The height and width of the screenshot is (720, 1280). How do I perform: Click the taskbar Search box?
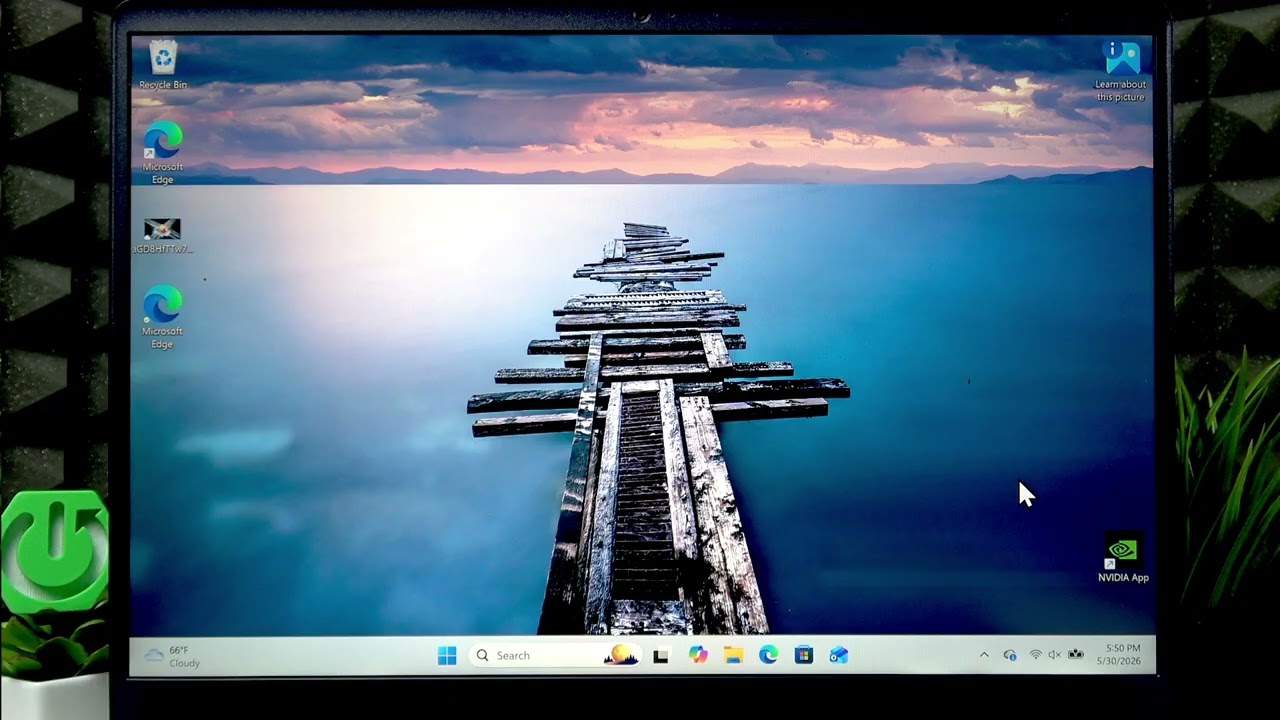pos(553,655)
